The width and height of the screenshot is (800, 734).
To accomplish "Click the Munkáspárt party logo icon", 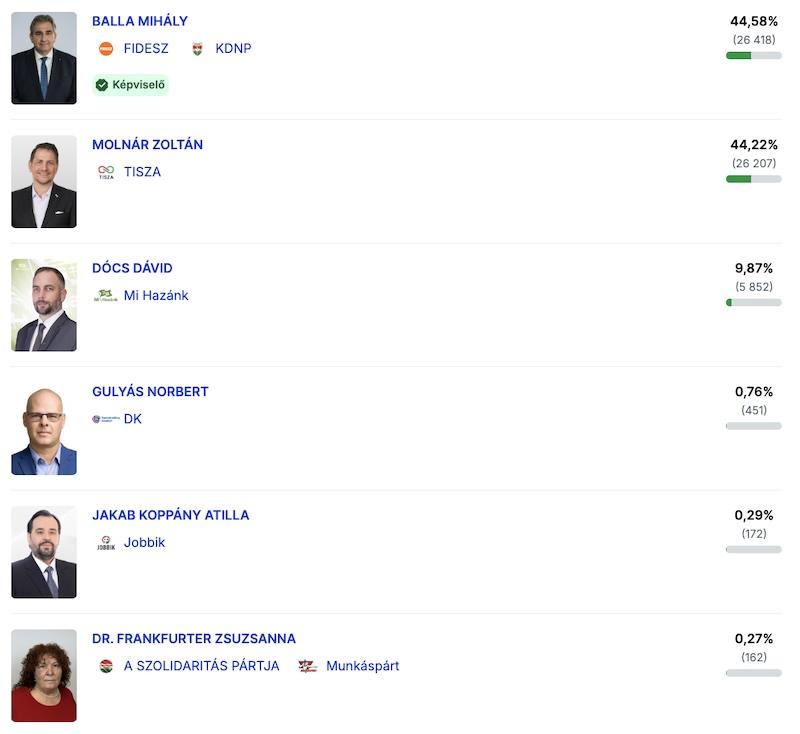I will (308, 666).
